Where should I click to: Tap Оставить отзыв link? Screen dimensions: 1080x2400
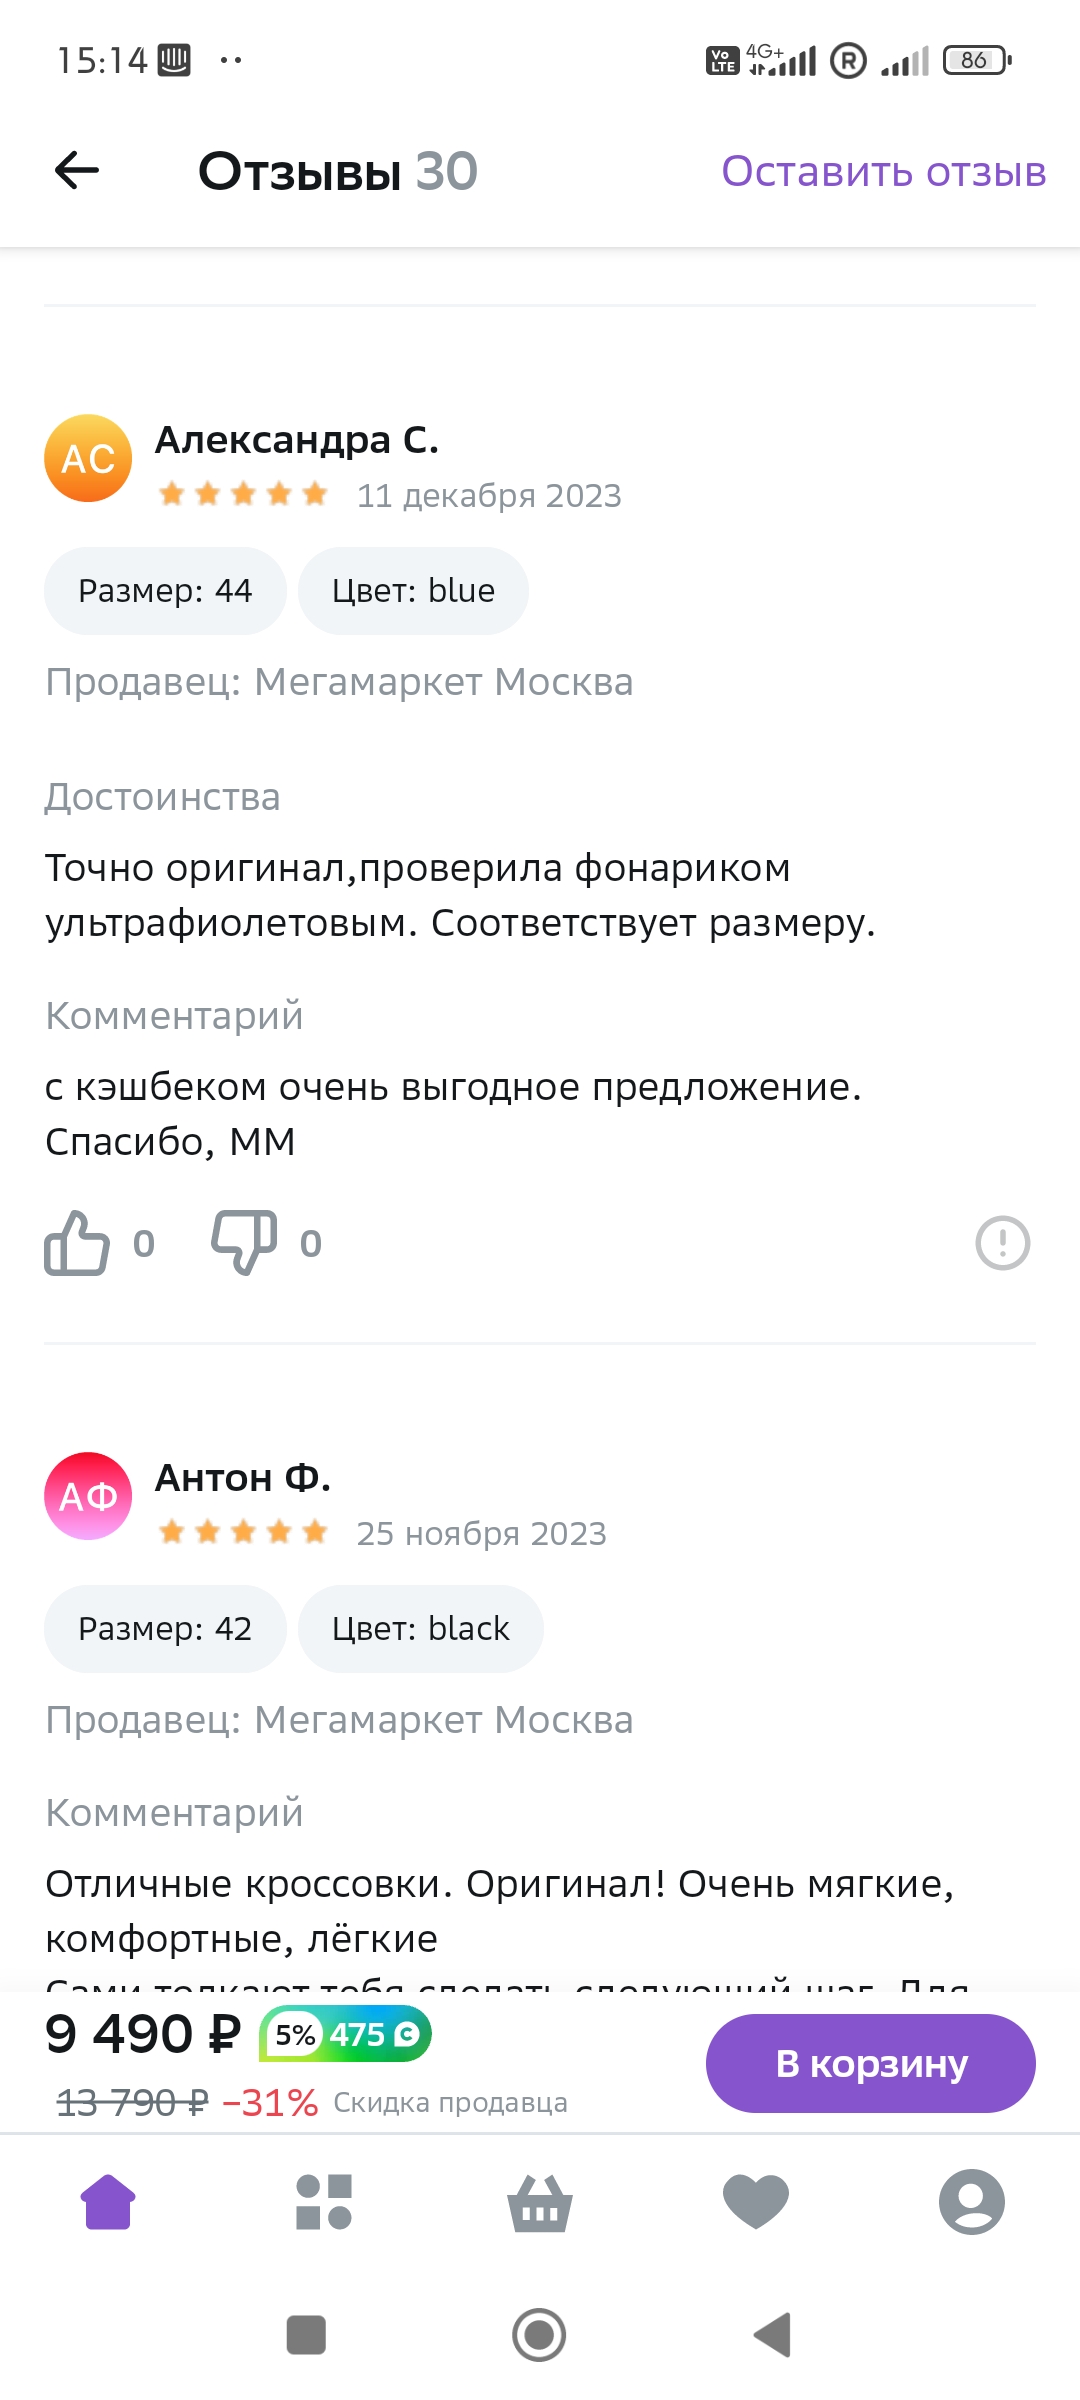(x=884, y=172)
